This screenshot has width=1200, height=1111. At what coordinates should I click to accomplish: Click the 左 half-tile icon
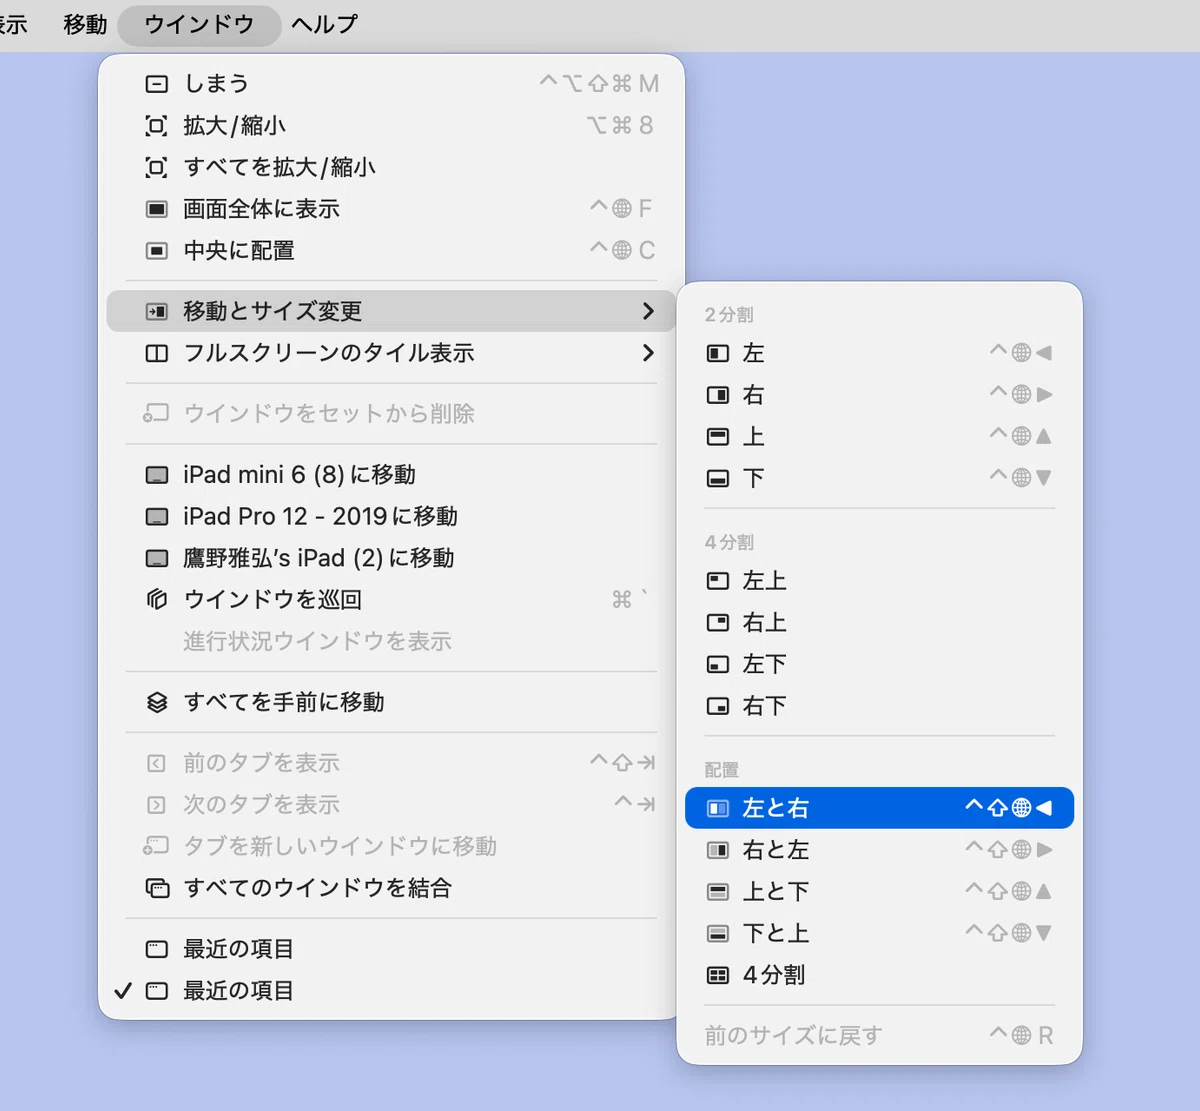(718, 353)
